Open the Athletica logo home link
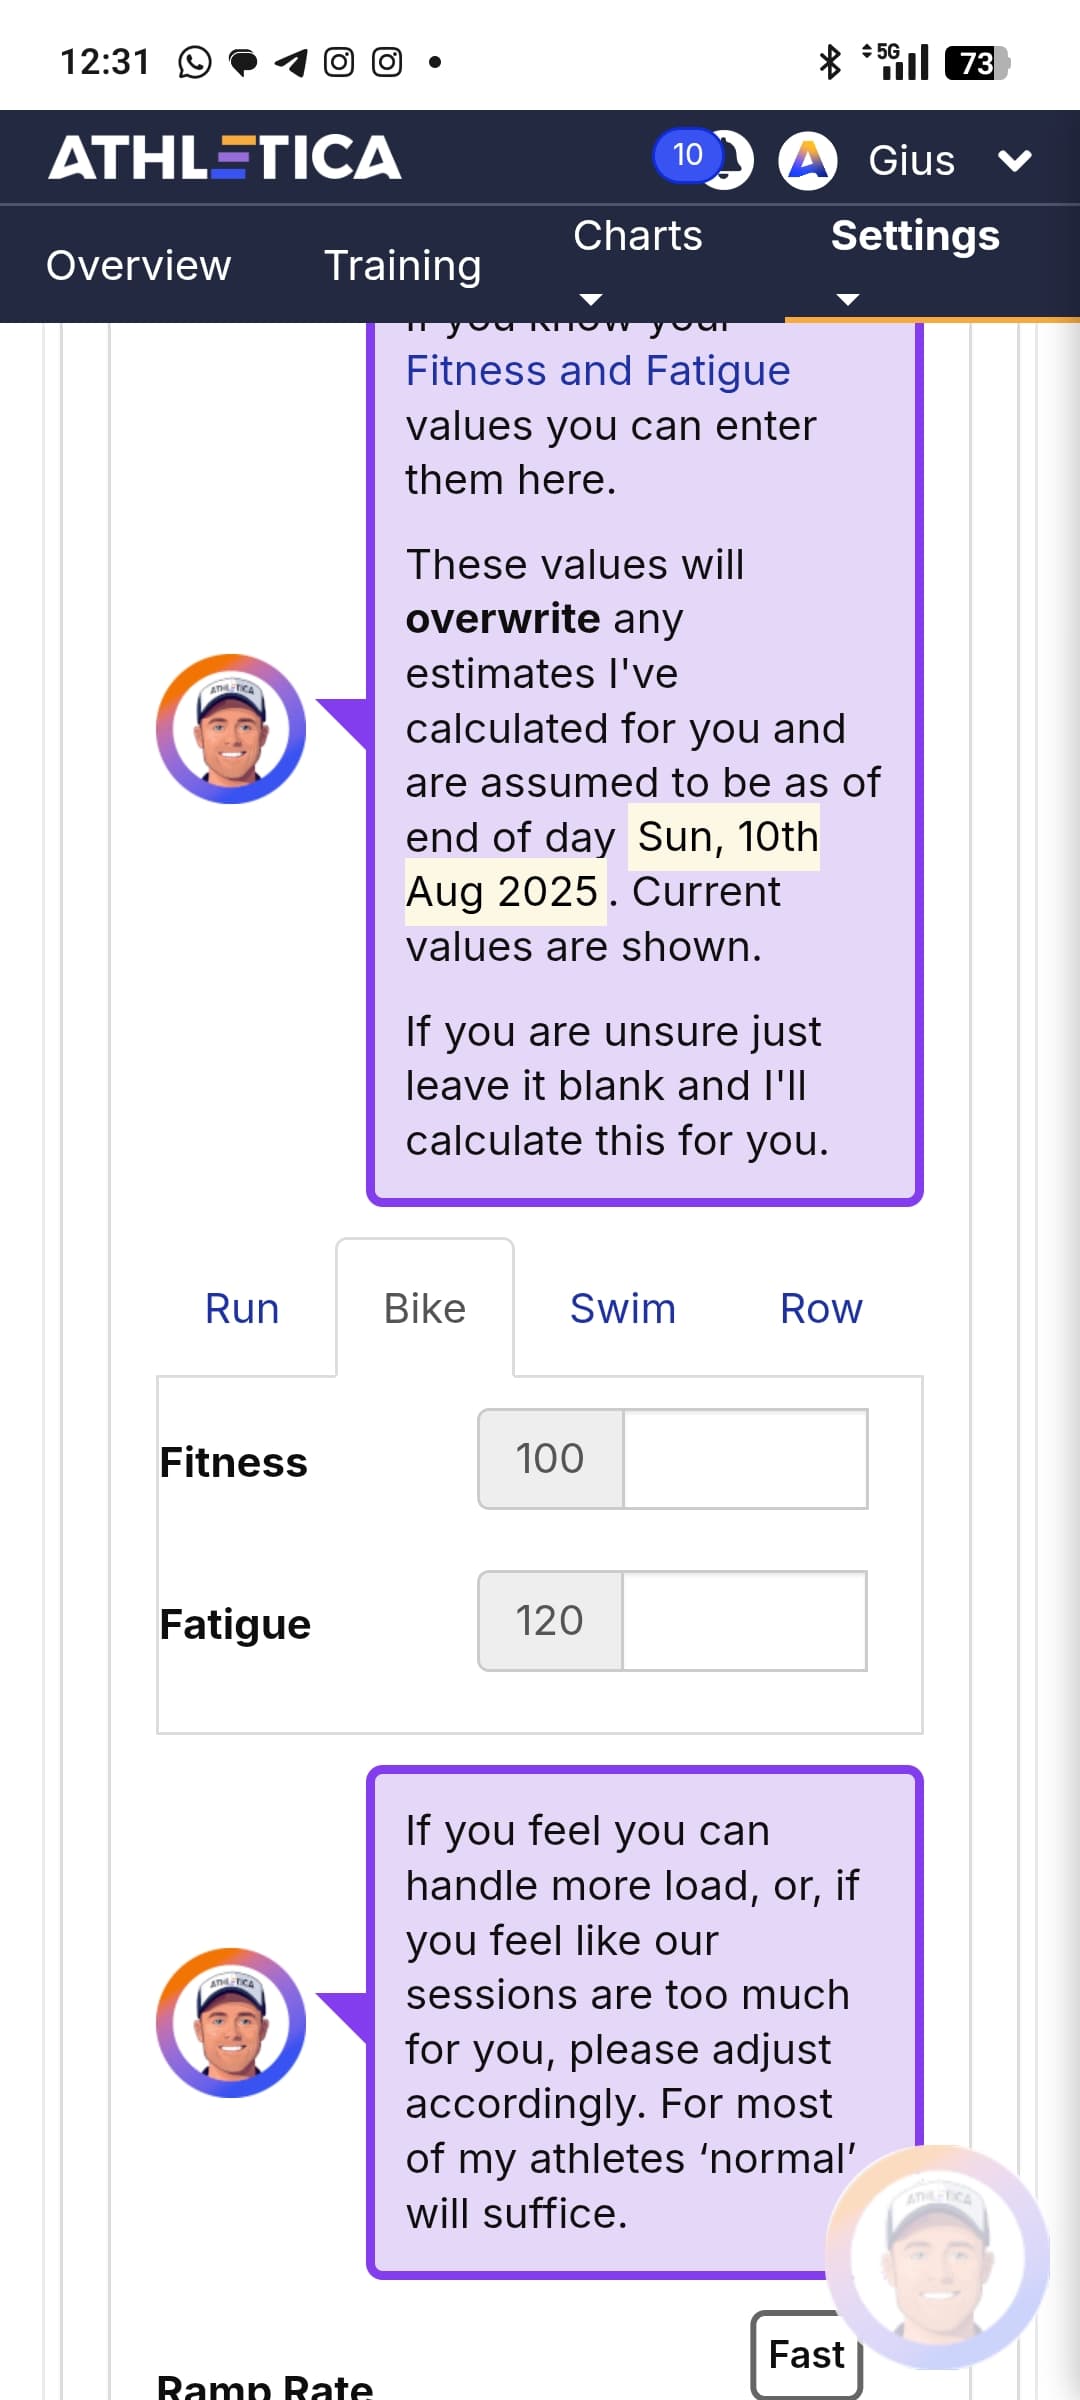This screenshot has width=1080, height=2400. [x=225, y=158]
